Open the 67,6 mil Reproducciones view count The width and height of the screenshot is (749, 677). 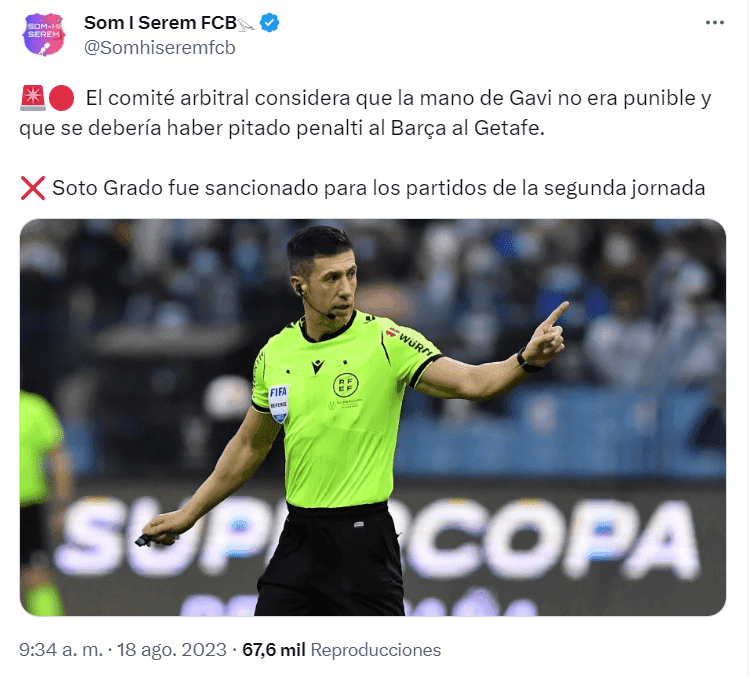click(x=342, y=650)
